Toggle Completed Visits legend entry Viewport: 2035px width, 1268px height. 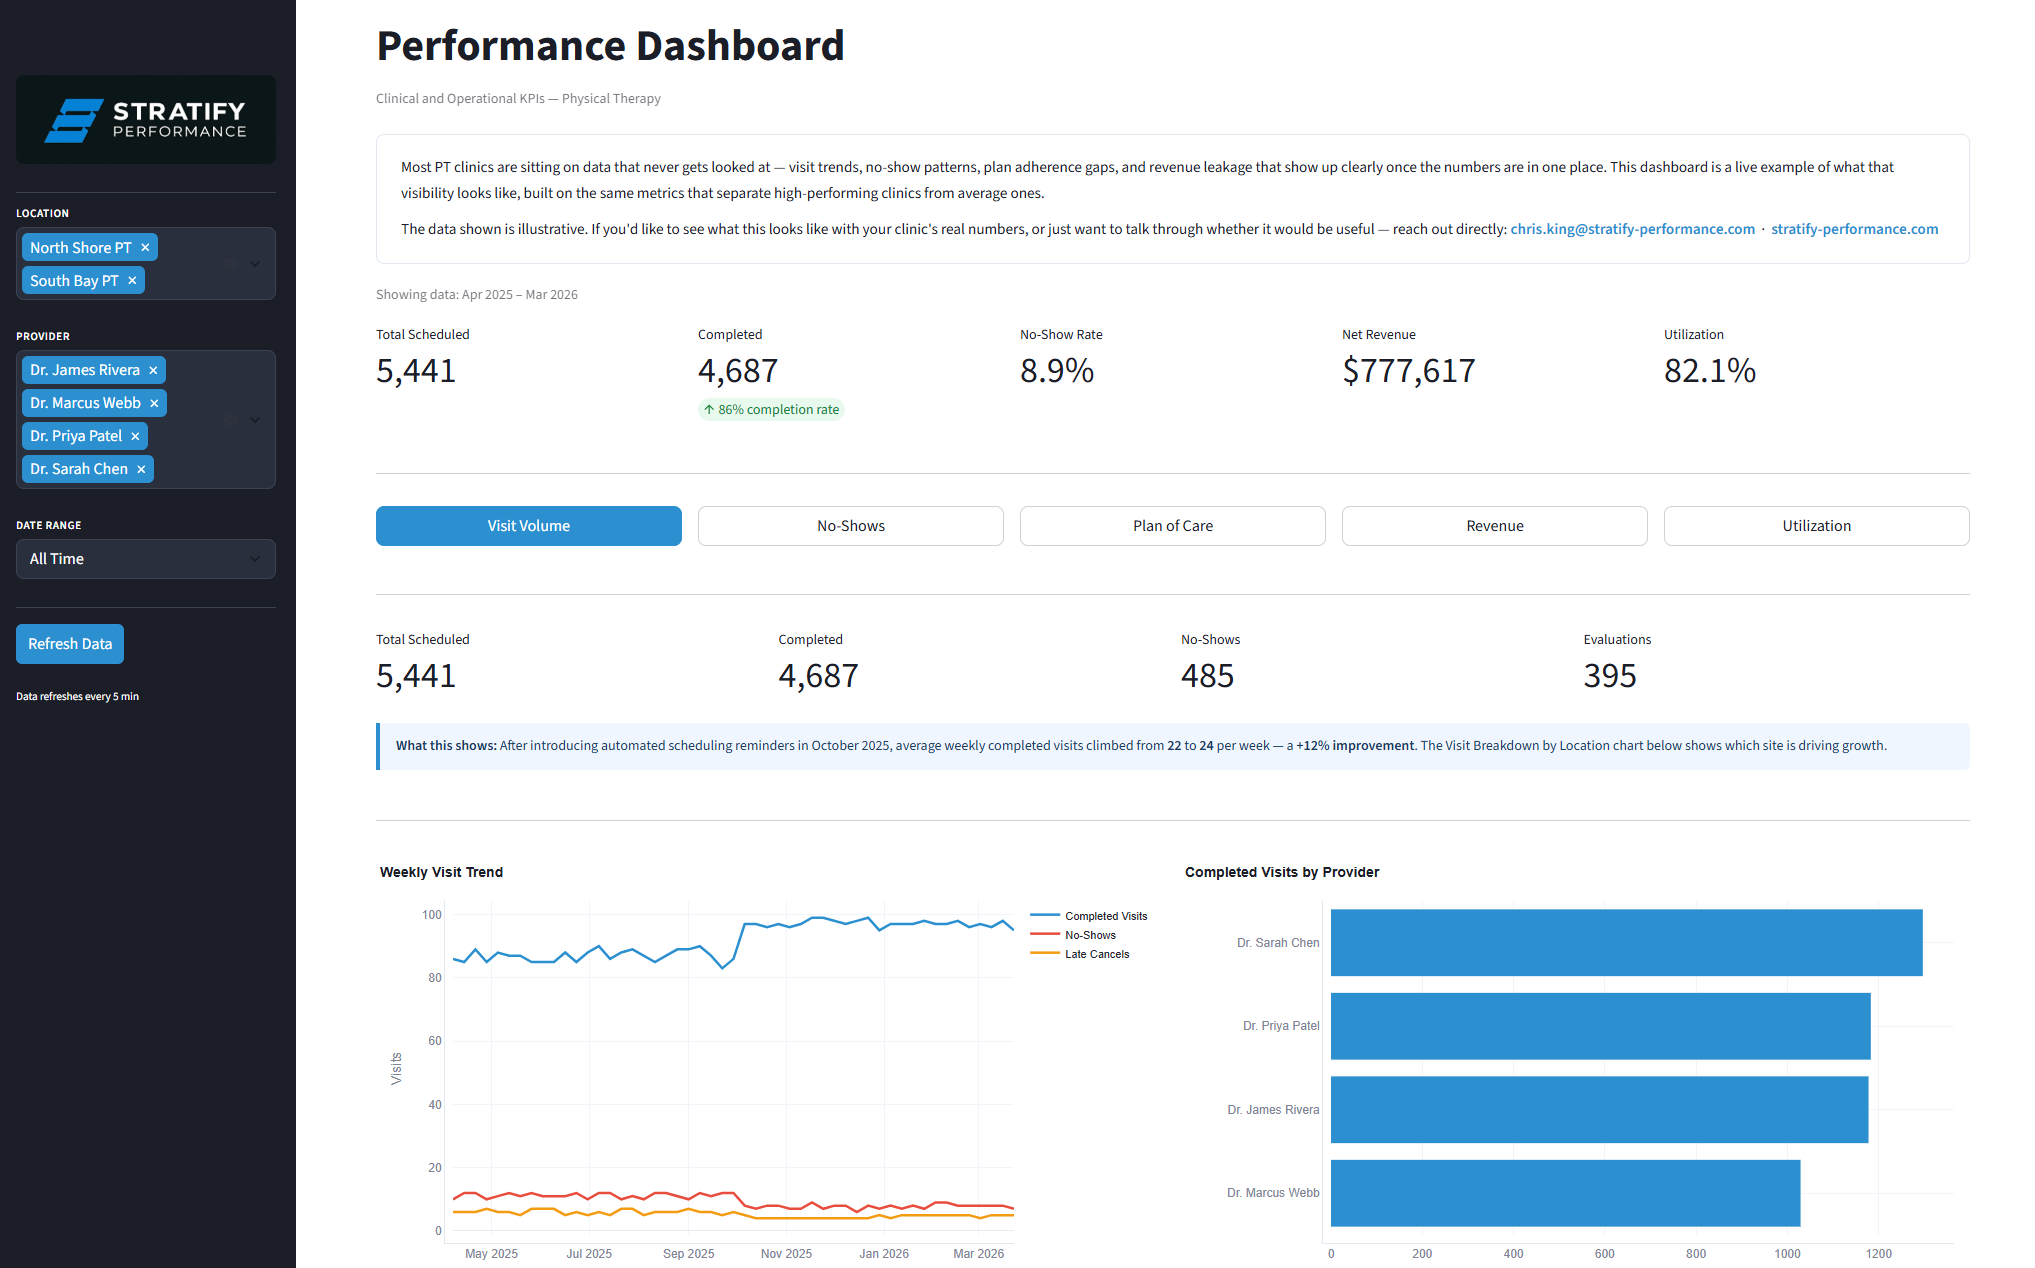tap(1089, 916)
